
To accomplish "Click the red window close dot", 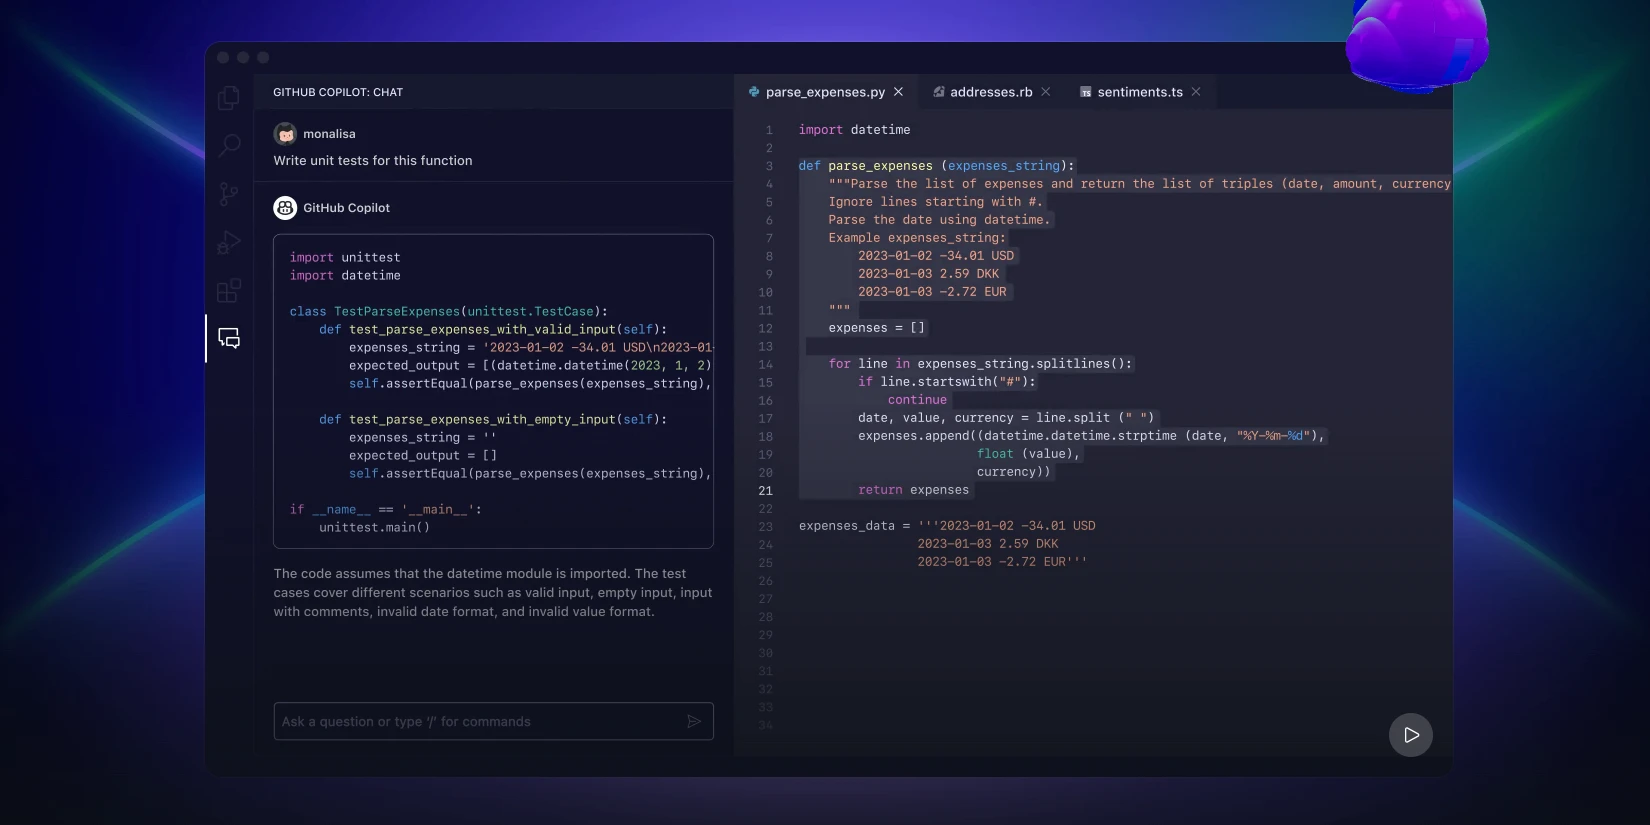I will pyautogui.click(x=223, y=57).
